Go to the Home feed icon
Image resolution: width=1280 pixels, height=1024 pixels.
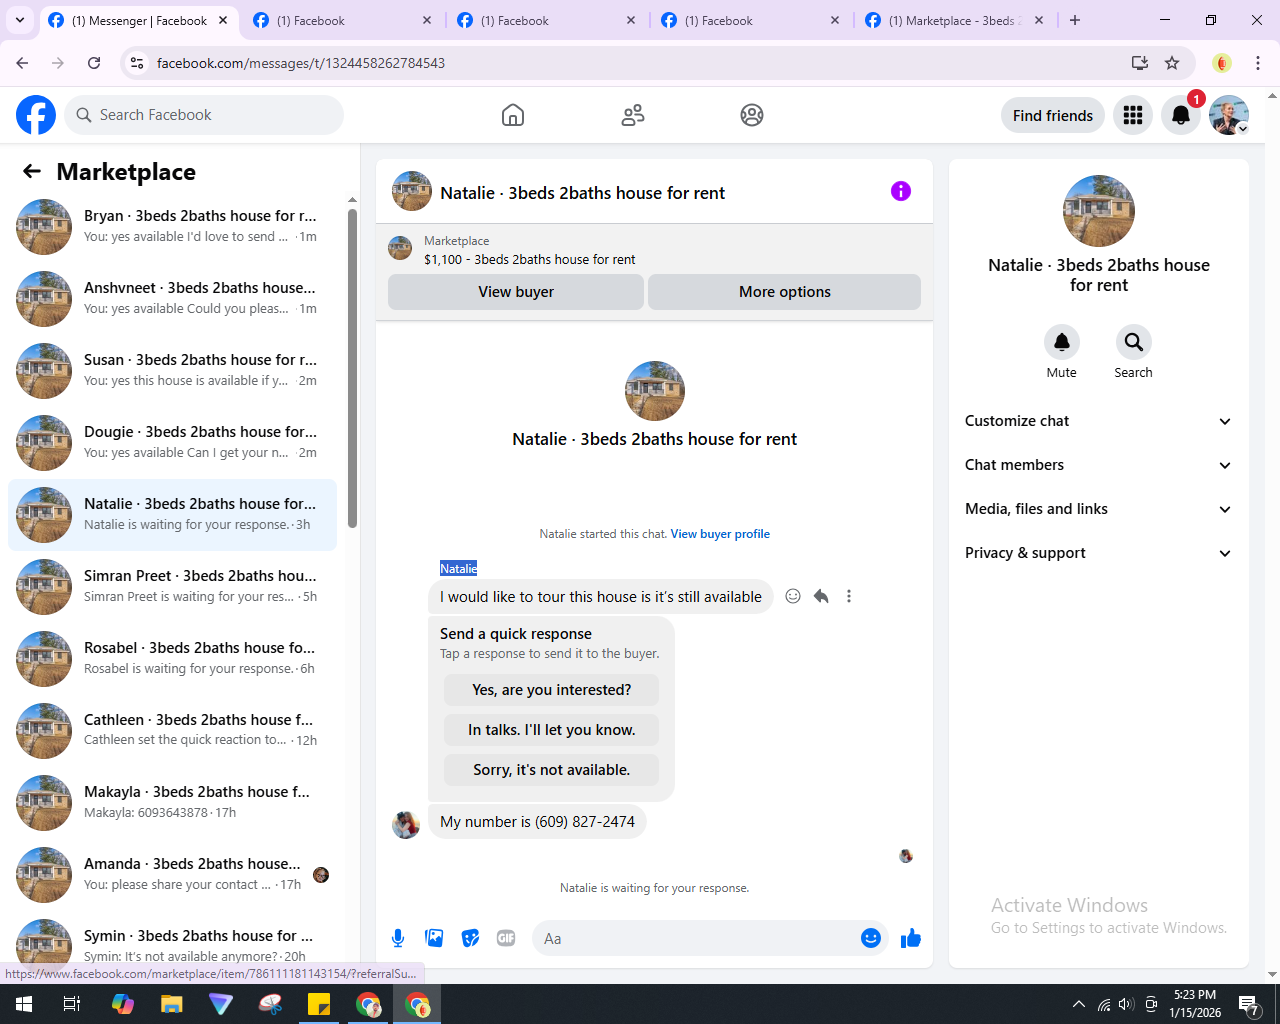click(x=513, y=115)
